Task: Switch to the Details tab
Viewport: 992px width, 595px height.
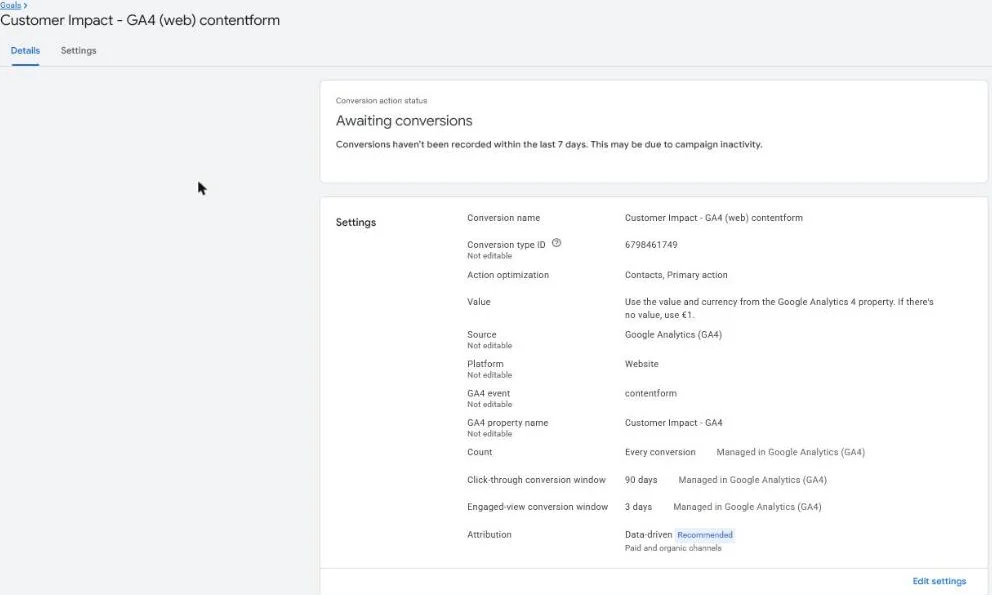Action: [25, 51]
